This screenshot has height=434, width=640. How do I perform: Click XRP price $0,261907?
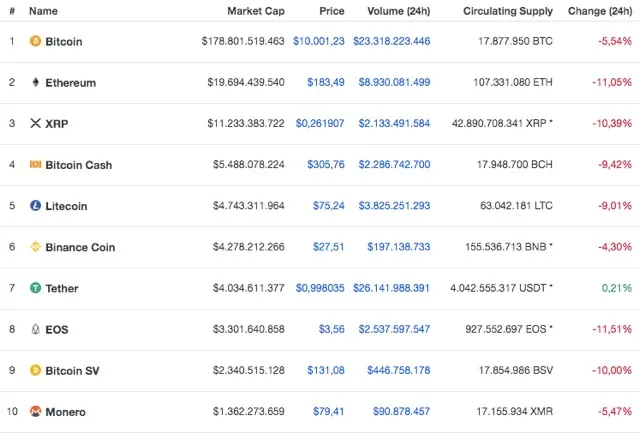(x=320, y=123)
